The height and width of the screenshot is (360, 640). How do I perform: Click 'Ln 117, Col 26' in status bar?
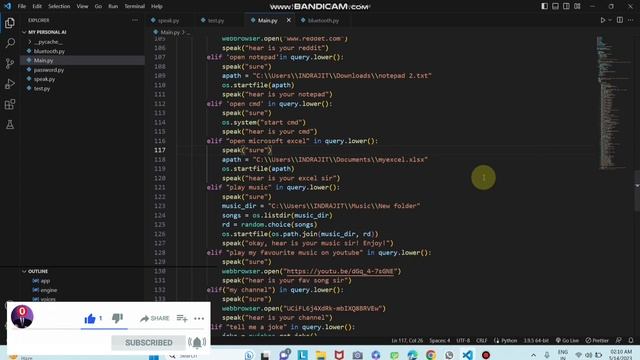pos(407,340)
